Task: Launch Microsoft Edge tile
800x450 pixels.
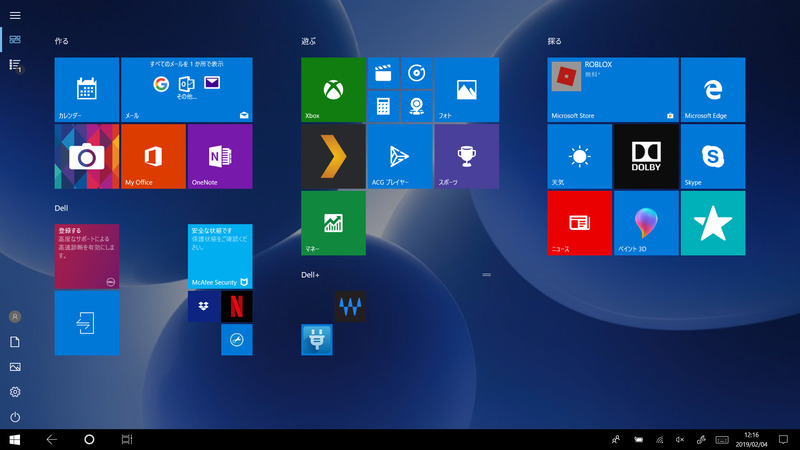Action: click(713, 90)
